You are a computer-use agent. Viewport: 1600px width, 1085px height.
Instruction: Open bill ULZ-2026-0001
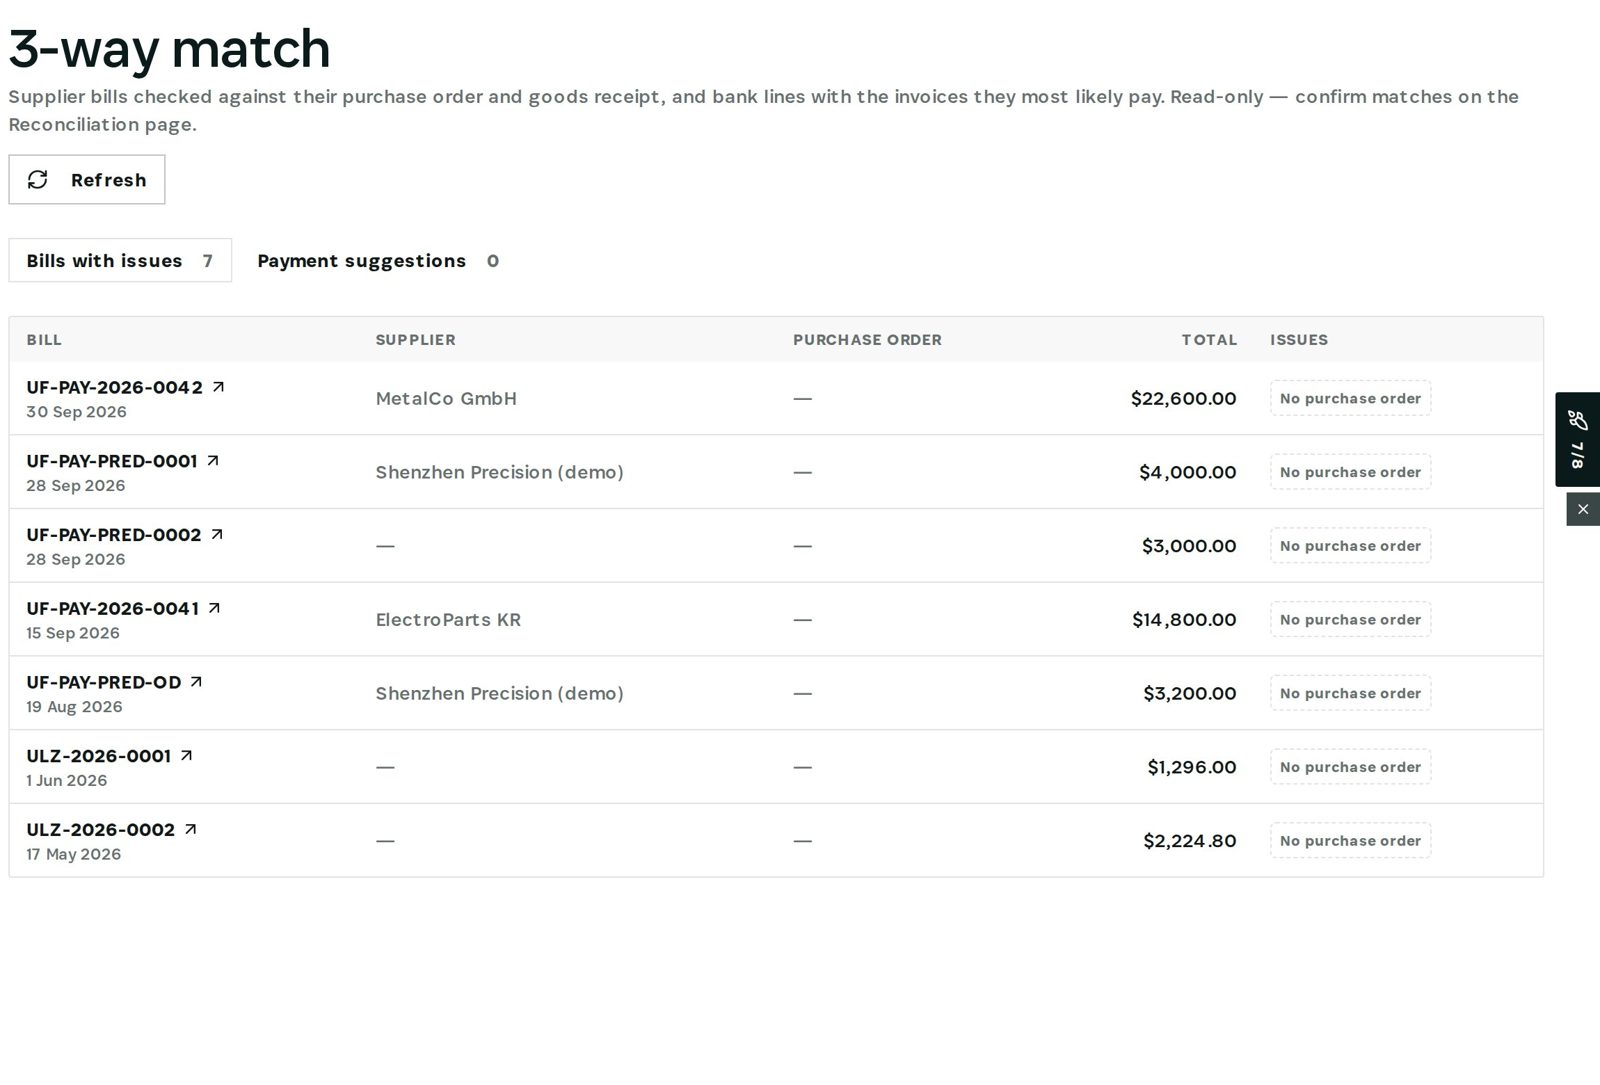click(x=98, y=756)
